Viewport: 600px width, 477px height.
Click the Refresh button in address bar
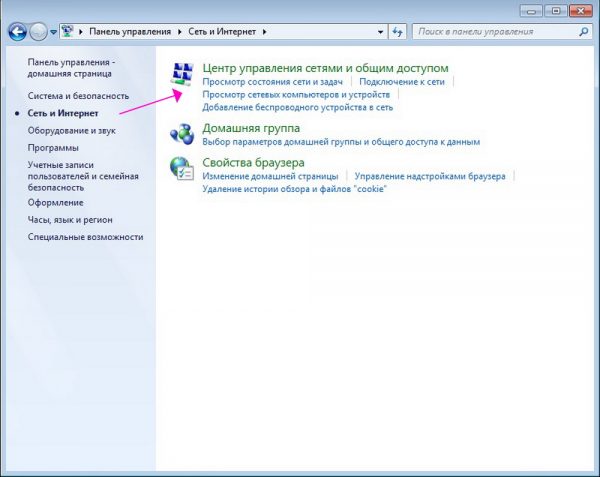398,32
